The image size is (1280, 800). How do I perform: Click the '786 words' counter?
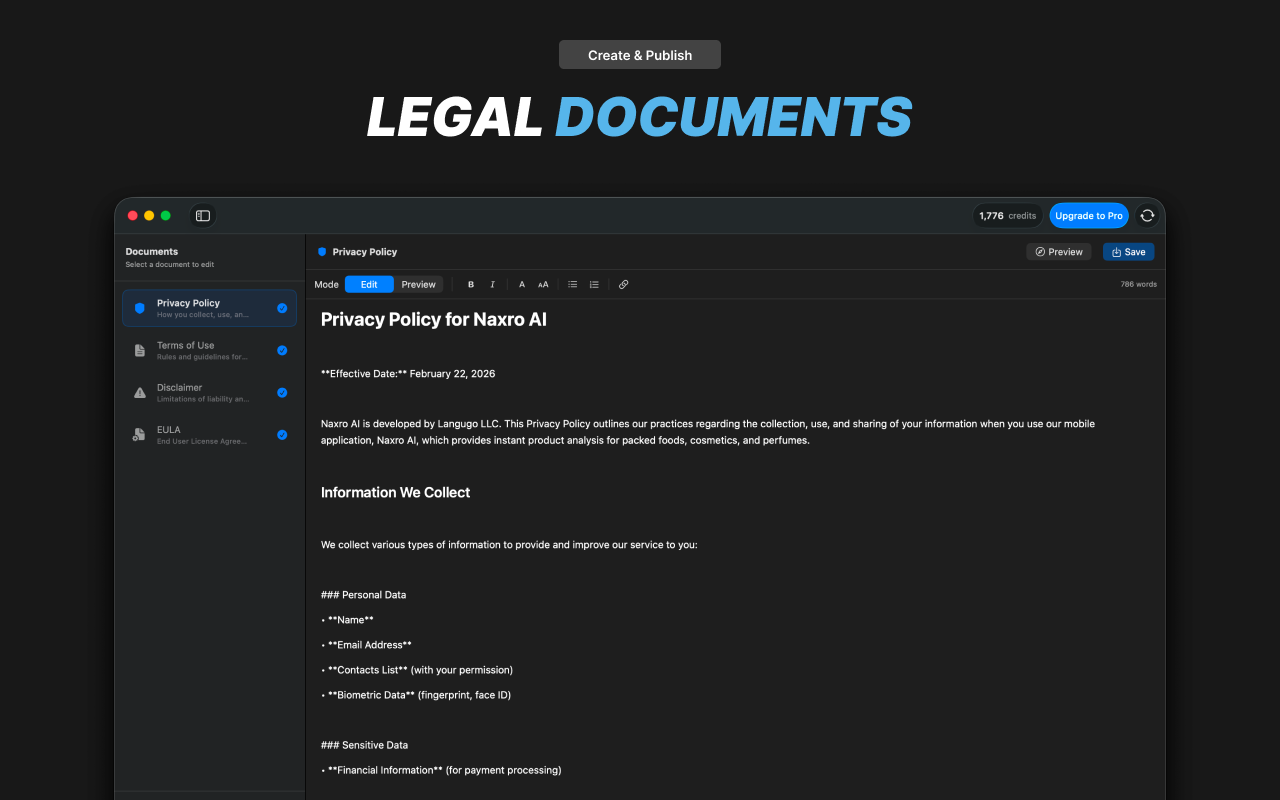click(1138, 285)
